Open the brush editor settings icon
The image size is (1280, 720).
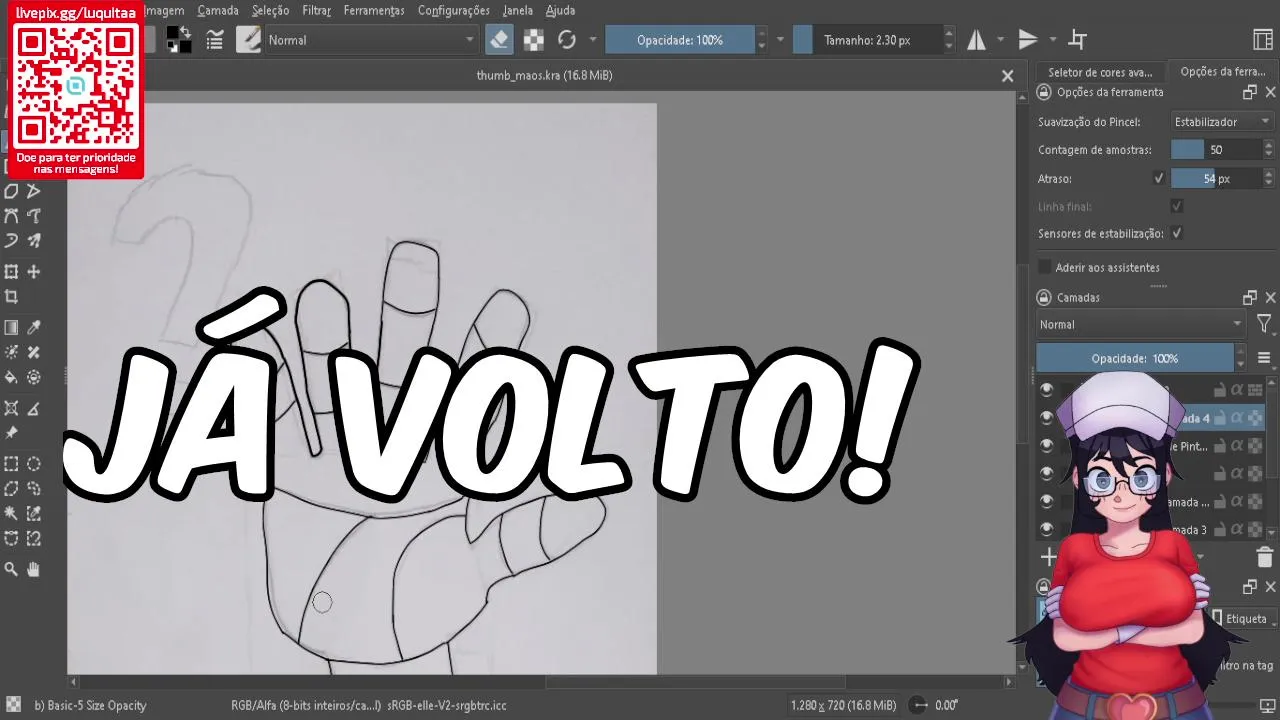pyautogui.click(x=214, y=40)
